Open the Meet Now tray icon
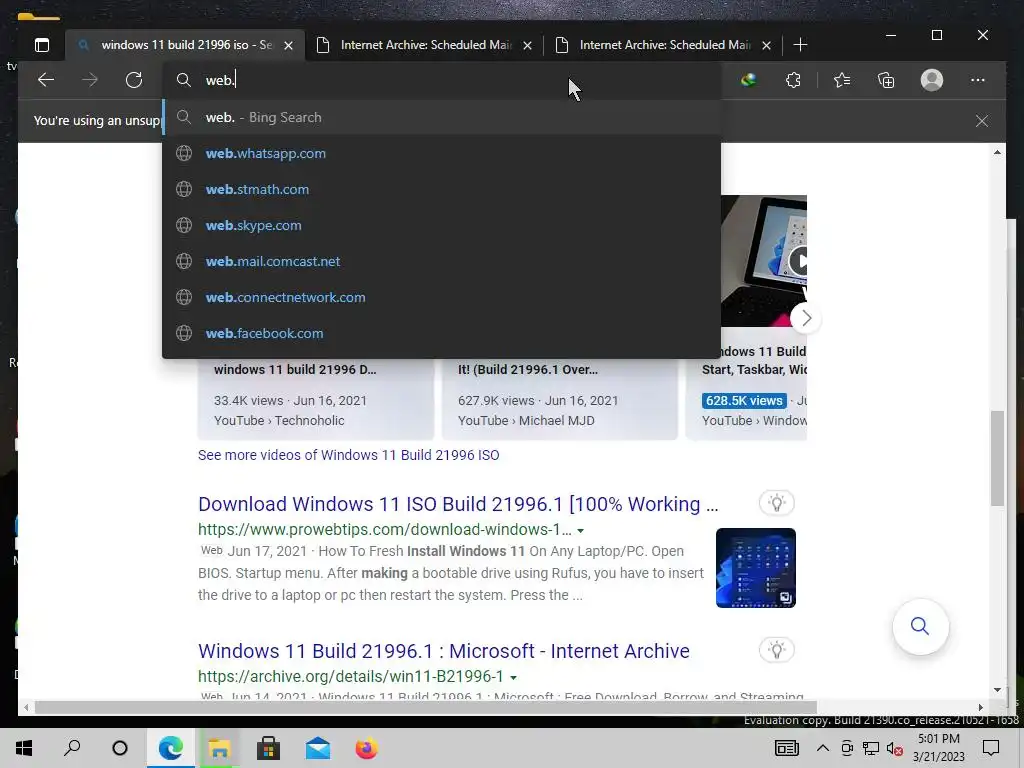Image resolution: width=1024 pixels, height=768 pixels. [x=847, y=748]
